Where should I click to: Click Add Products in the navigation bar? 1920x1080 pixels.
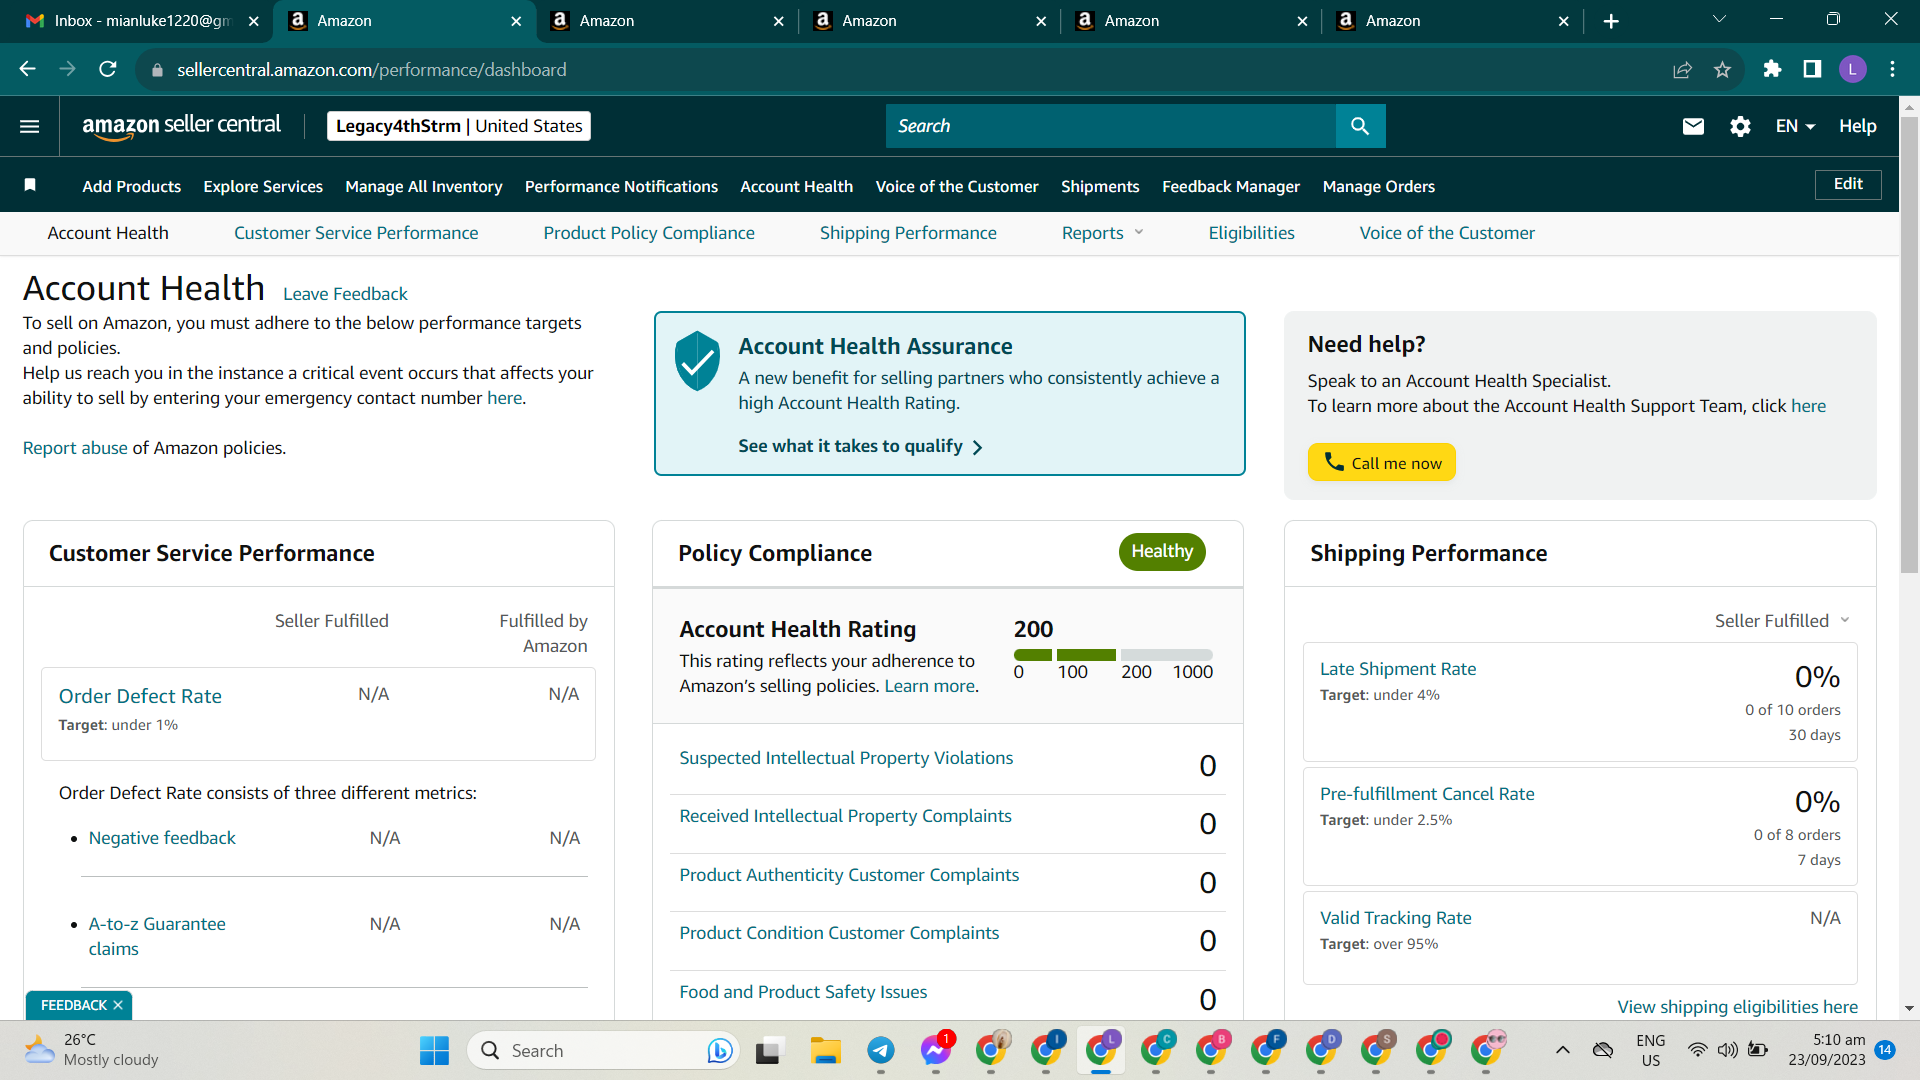tap(132, 186)
